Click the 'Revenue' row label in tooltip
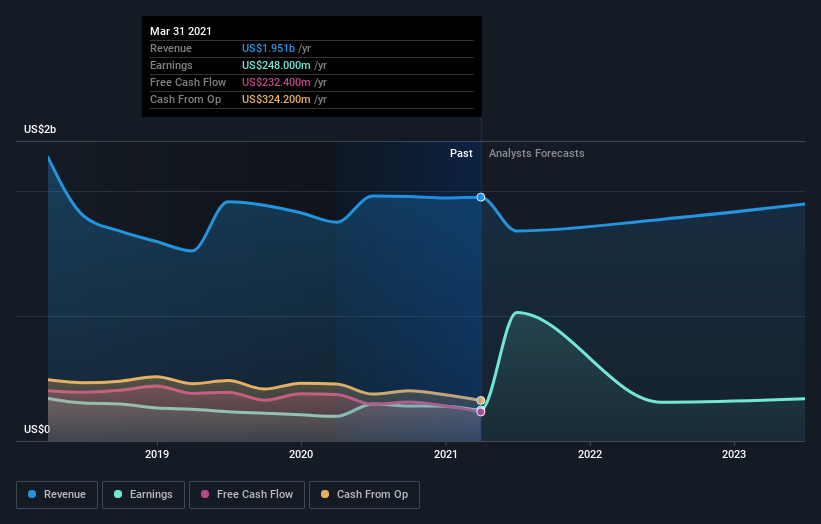The height and width of the screenshot is (524, 821). click(171, 48)
